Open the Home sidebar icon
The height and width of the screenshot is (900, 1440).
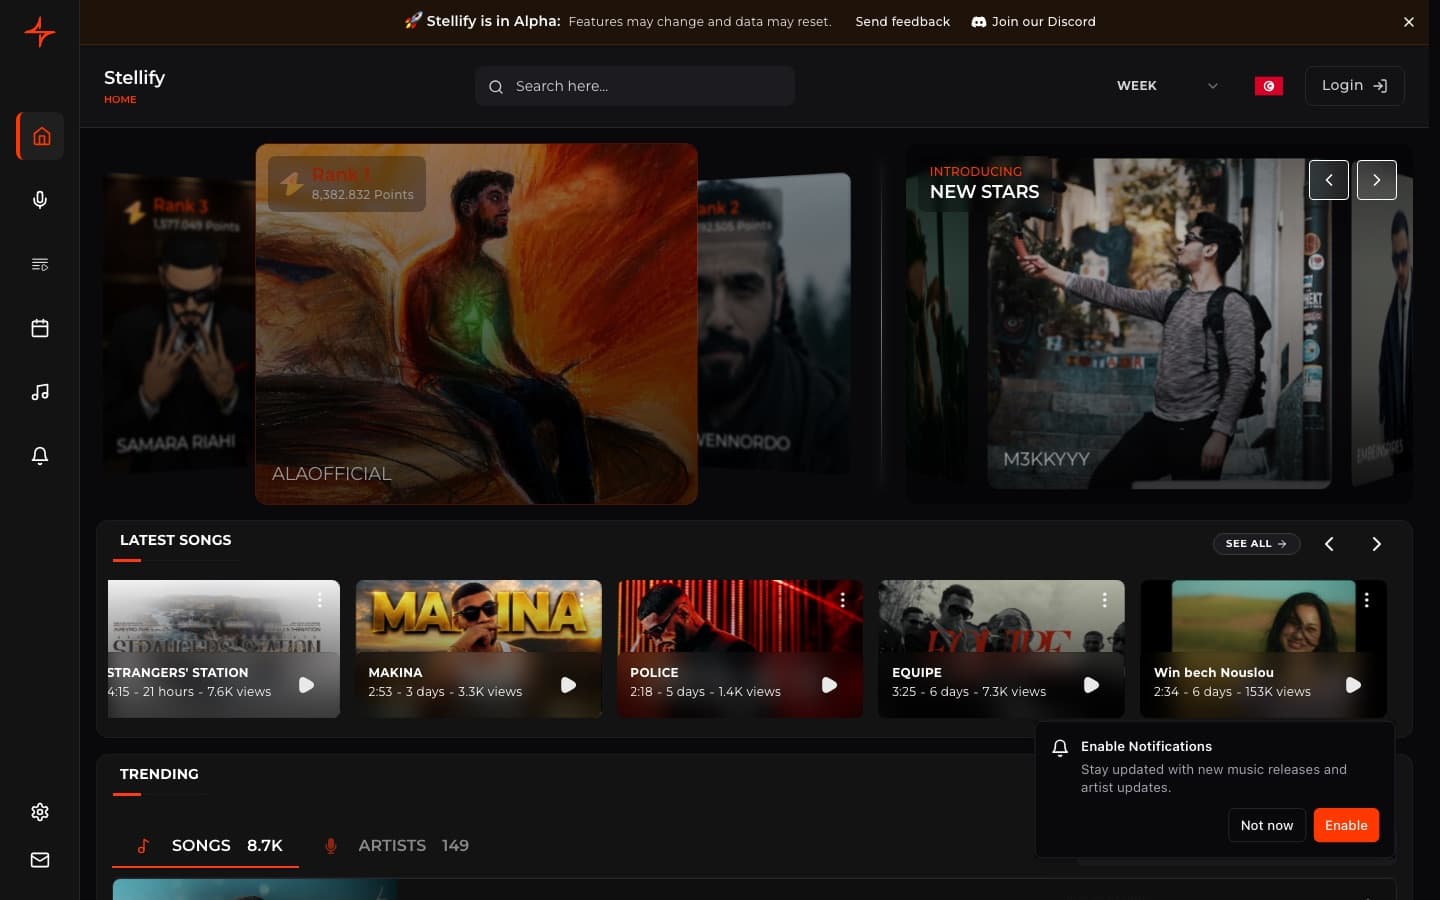[41, 136]
